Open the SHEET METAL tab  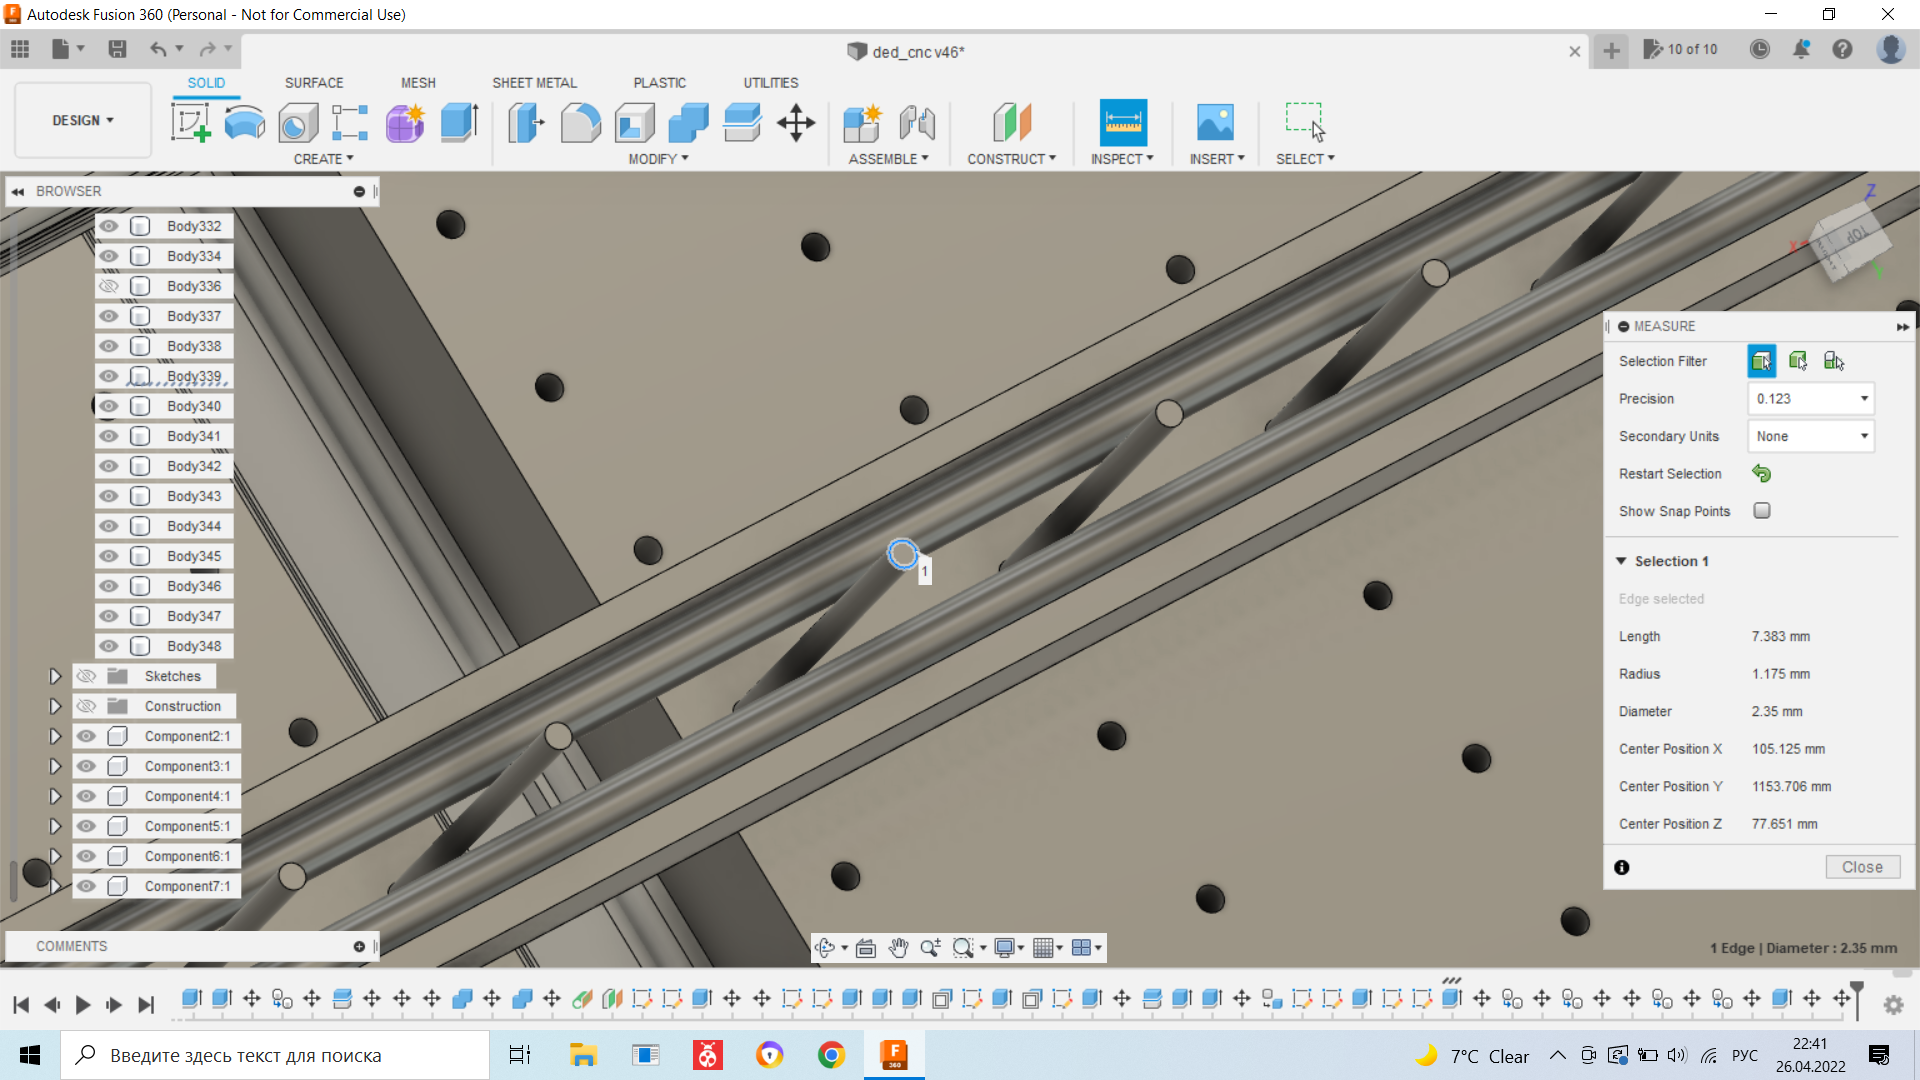(534, 83)
